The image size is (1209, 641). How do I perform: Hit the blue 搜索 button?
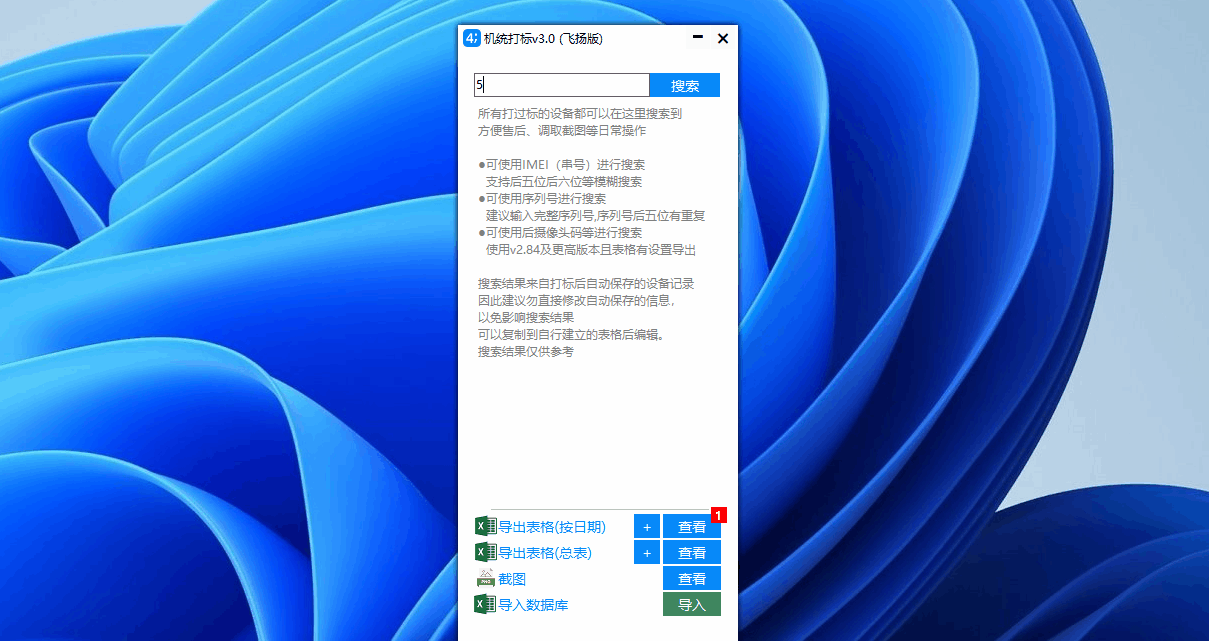point(684,86)
